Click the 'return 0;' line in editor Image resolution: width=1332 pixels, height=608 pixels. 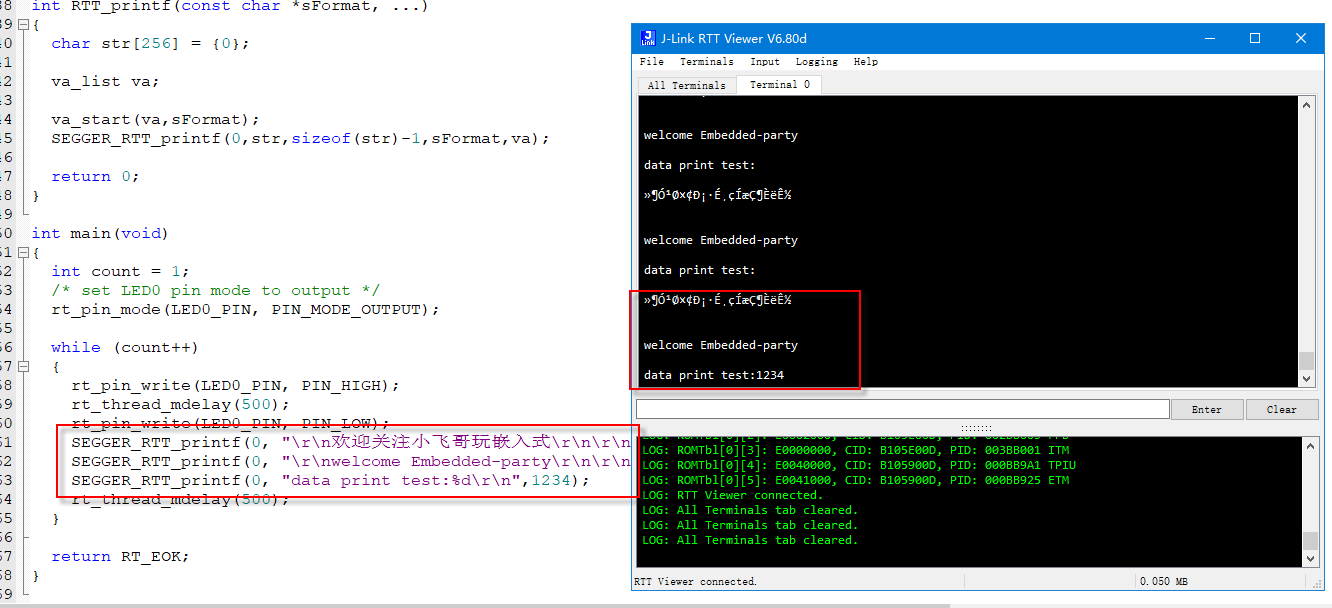(x=95, y=176)
